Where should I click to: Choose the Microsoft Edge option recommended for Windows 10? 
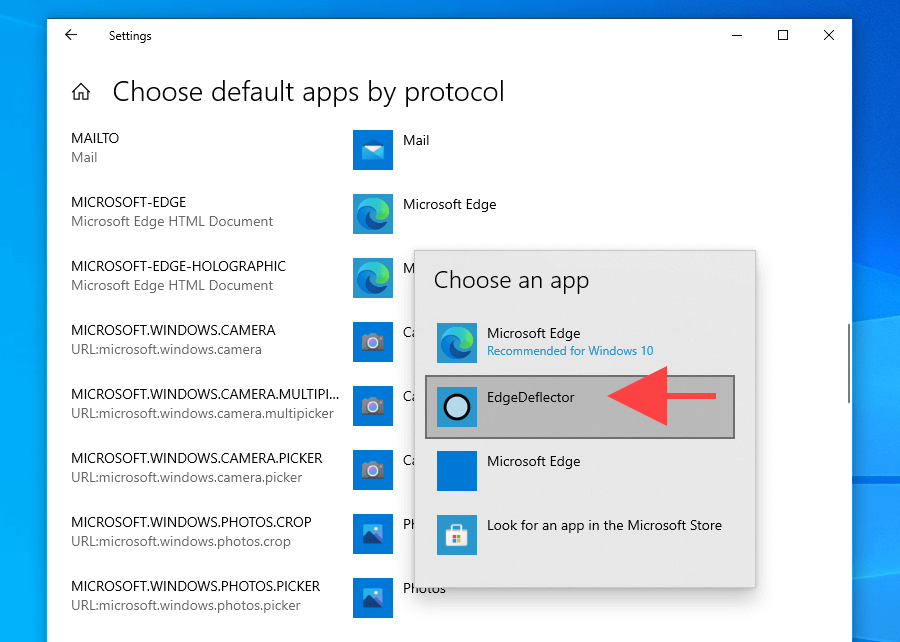(580, 343)
